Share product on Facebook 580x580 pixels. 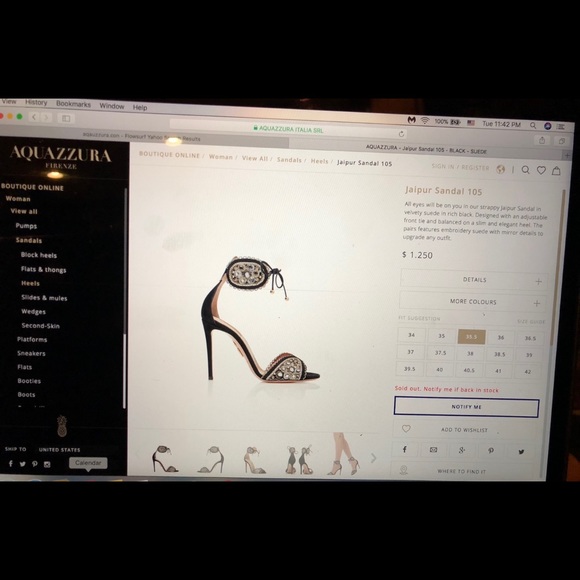click(x=405, y=449)
